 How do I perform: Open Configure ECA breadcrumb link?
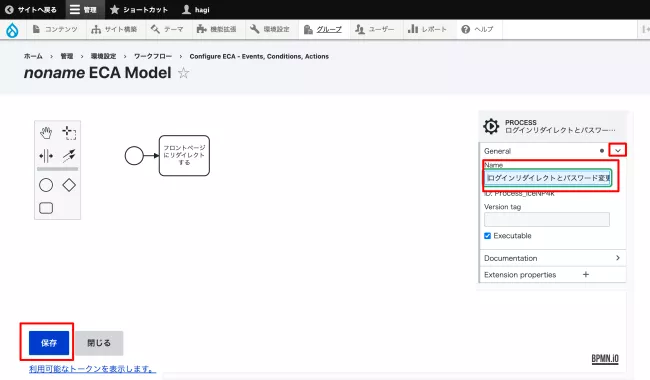(259, 56)
